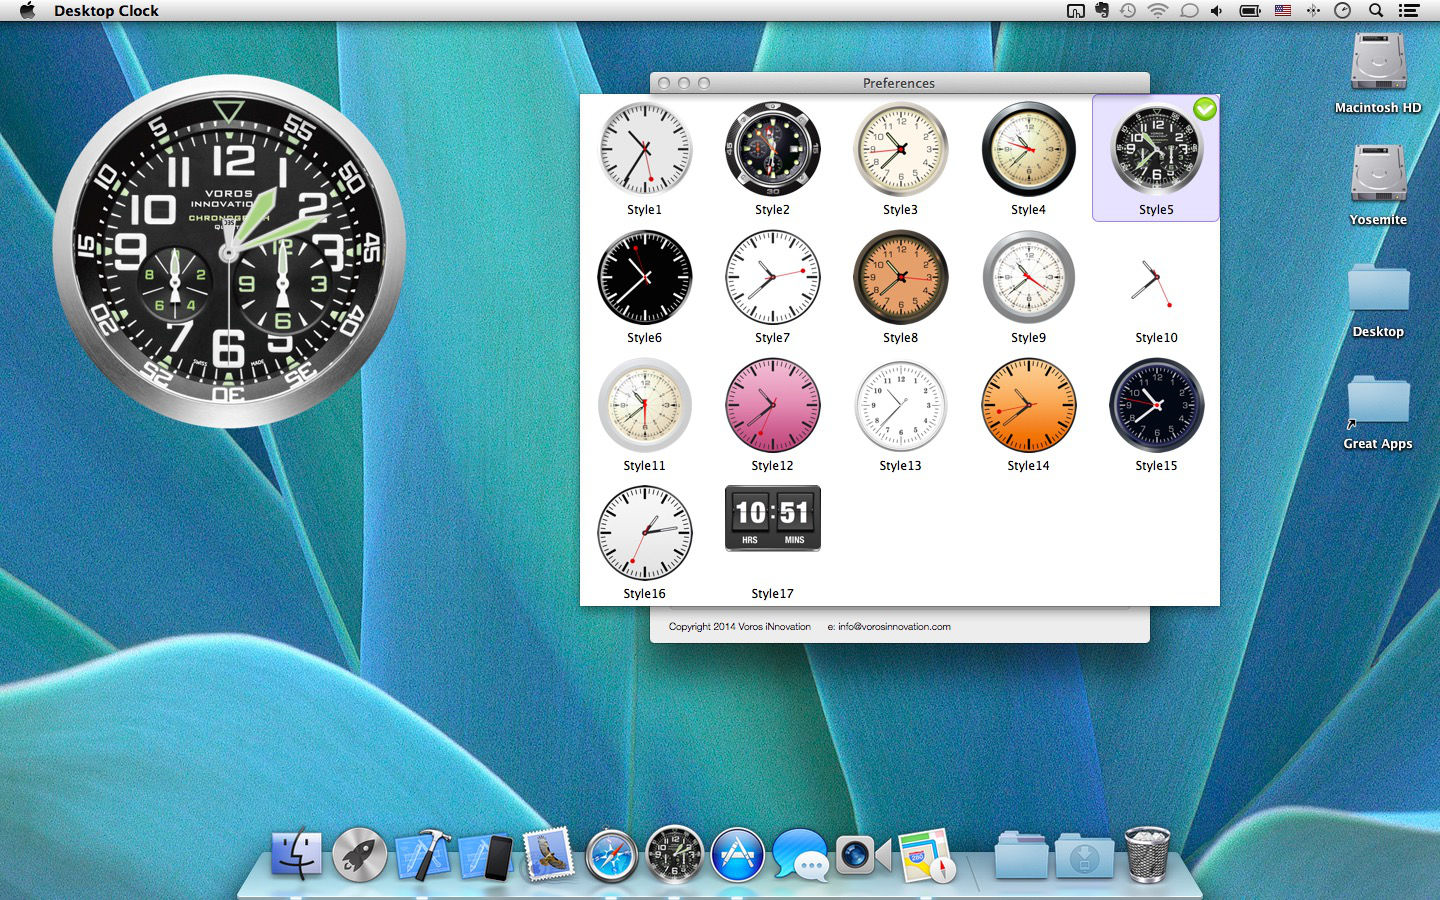The width and height of the screenshot is (1440, 900).
Task: Click the Bluetooth menu bar icon
Action: [x=1312, y=10]
